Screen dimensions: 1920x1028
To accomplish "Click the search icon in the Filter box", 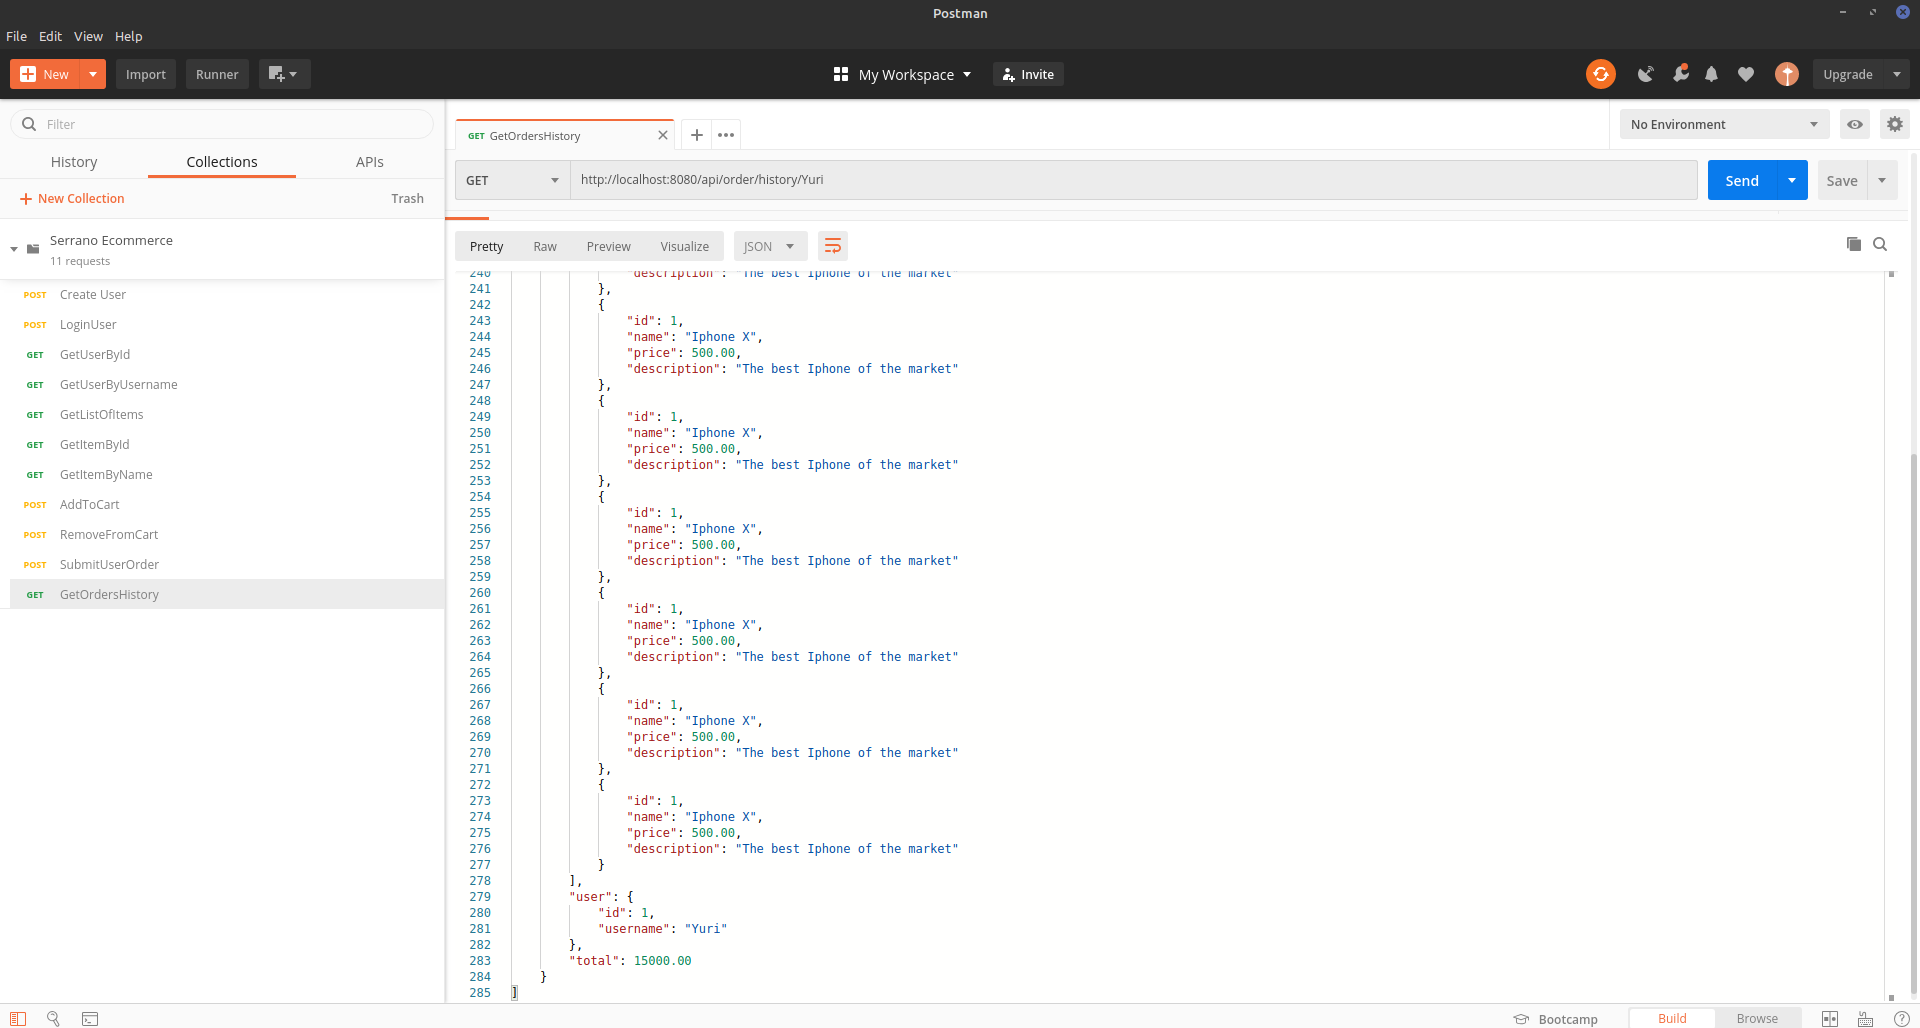I will 29,124.
